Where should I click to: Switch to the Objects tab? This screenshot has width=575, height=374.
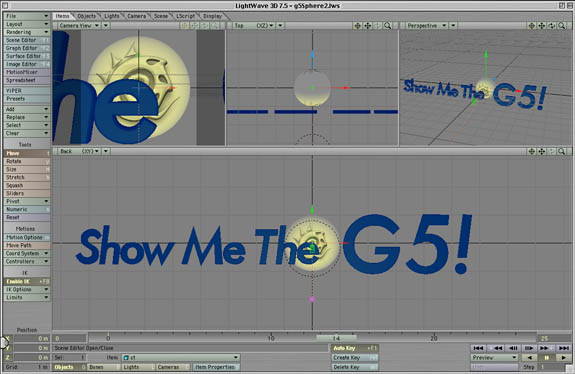coord(87,16)
